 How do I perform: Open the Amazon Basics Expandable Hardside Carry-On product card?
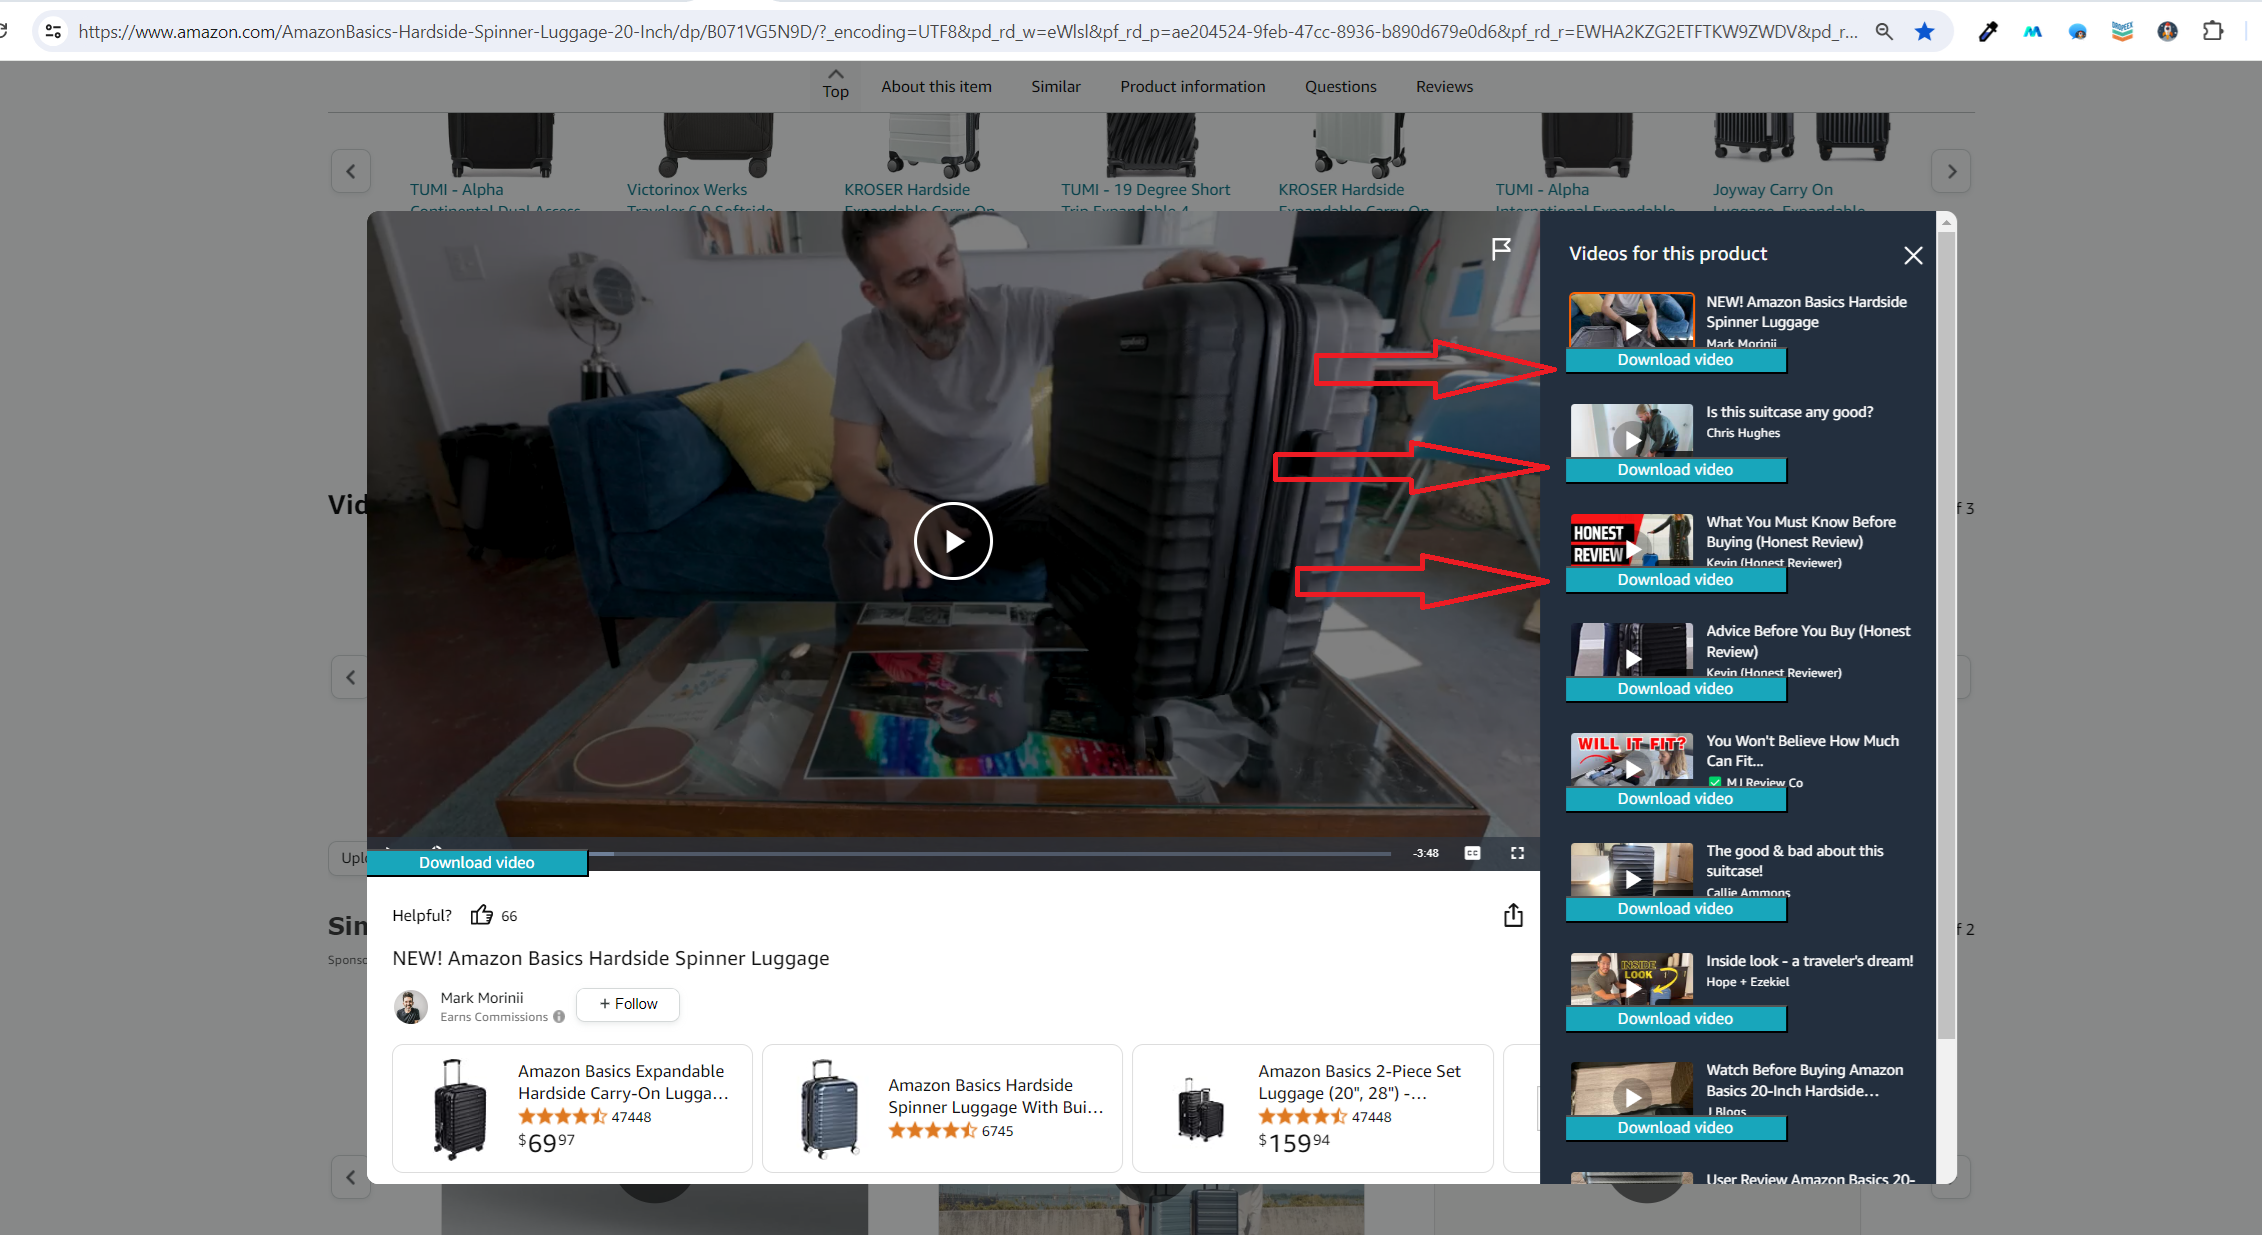(572, 1108)
